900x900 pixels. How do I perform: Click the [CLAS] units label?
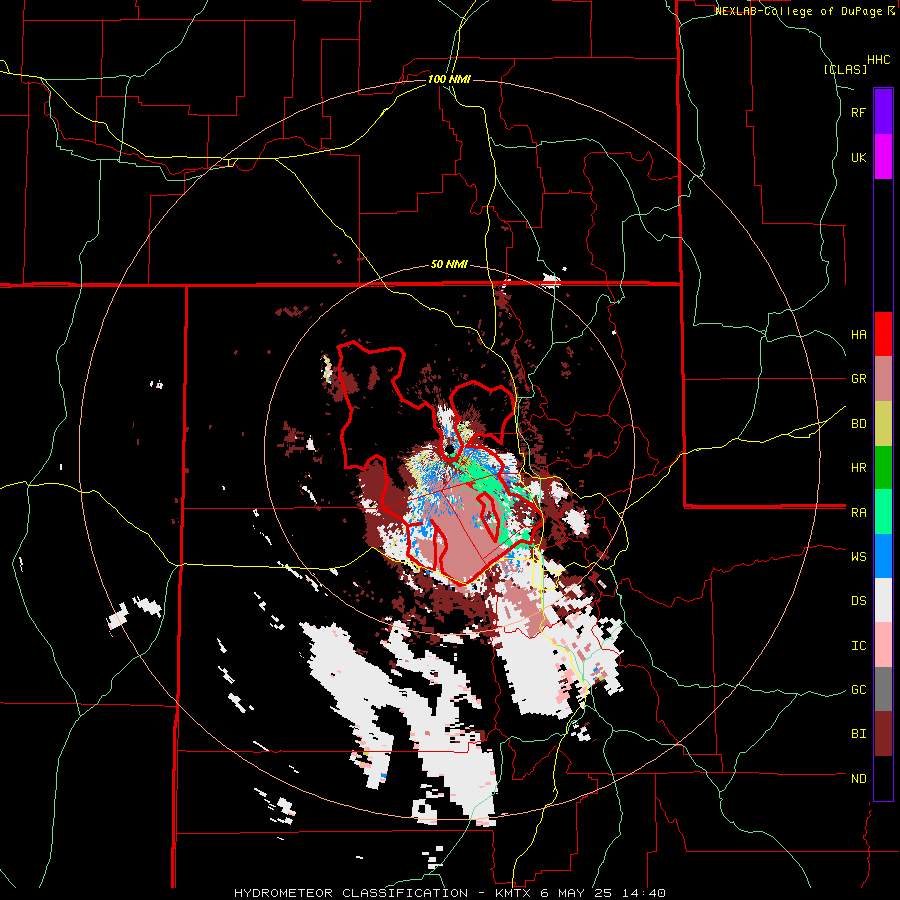pyautogui.click(x=845, y=69)
